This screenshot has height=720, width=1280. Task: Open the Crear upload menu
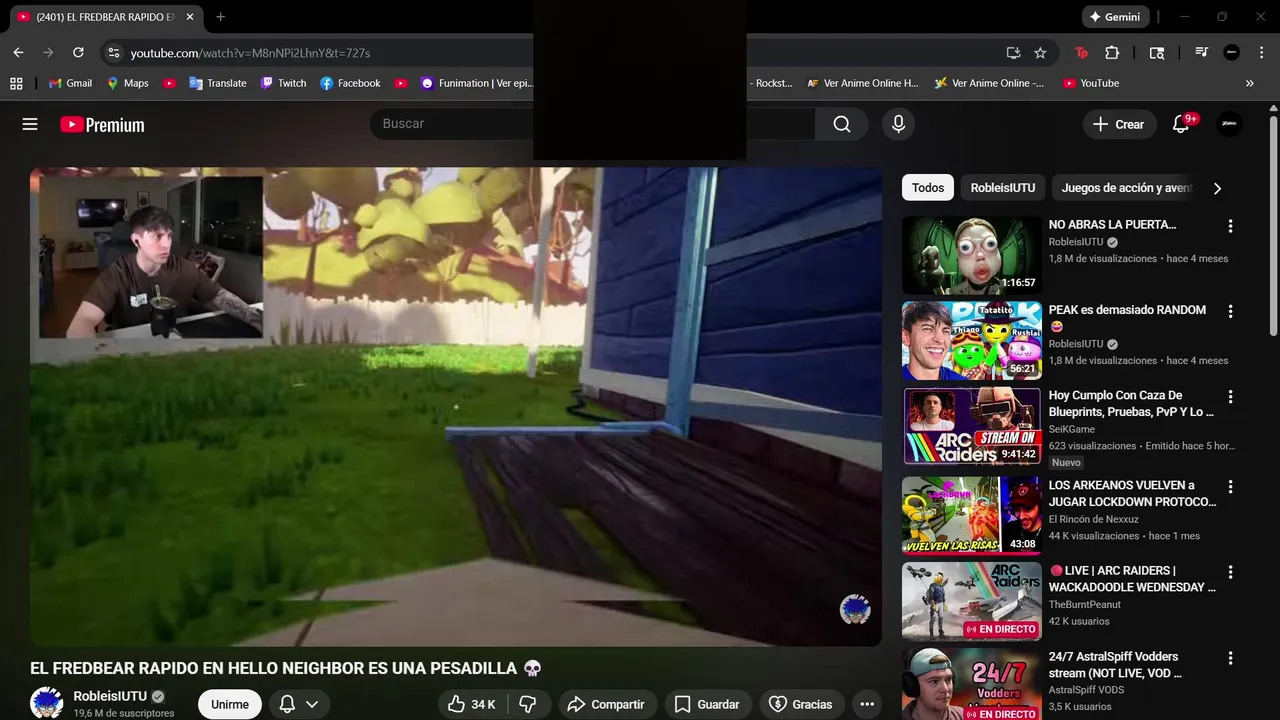click(x=1119, y=124)
